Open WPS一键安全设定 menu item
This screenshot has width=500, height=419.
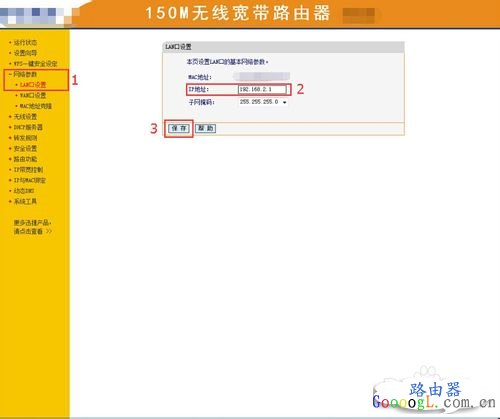35,64
